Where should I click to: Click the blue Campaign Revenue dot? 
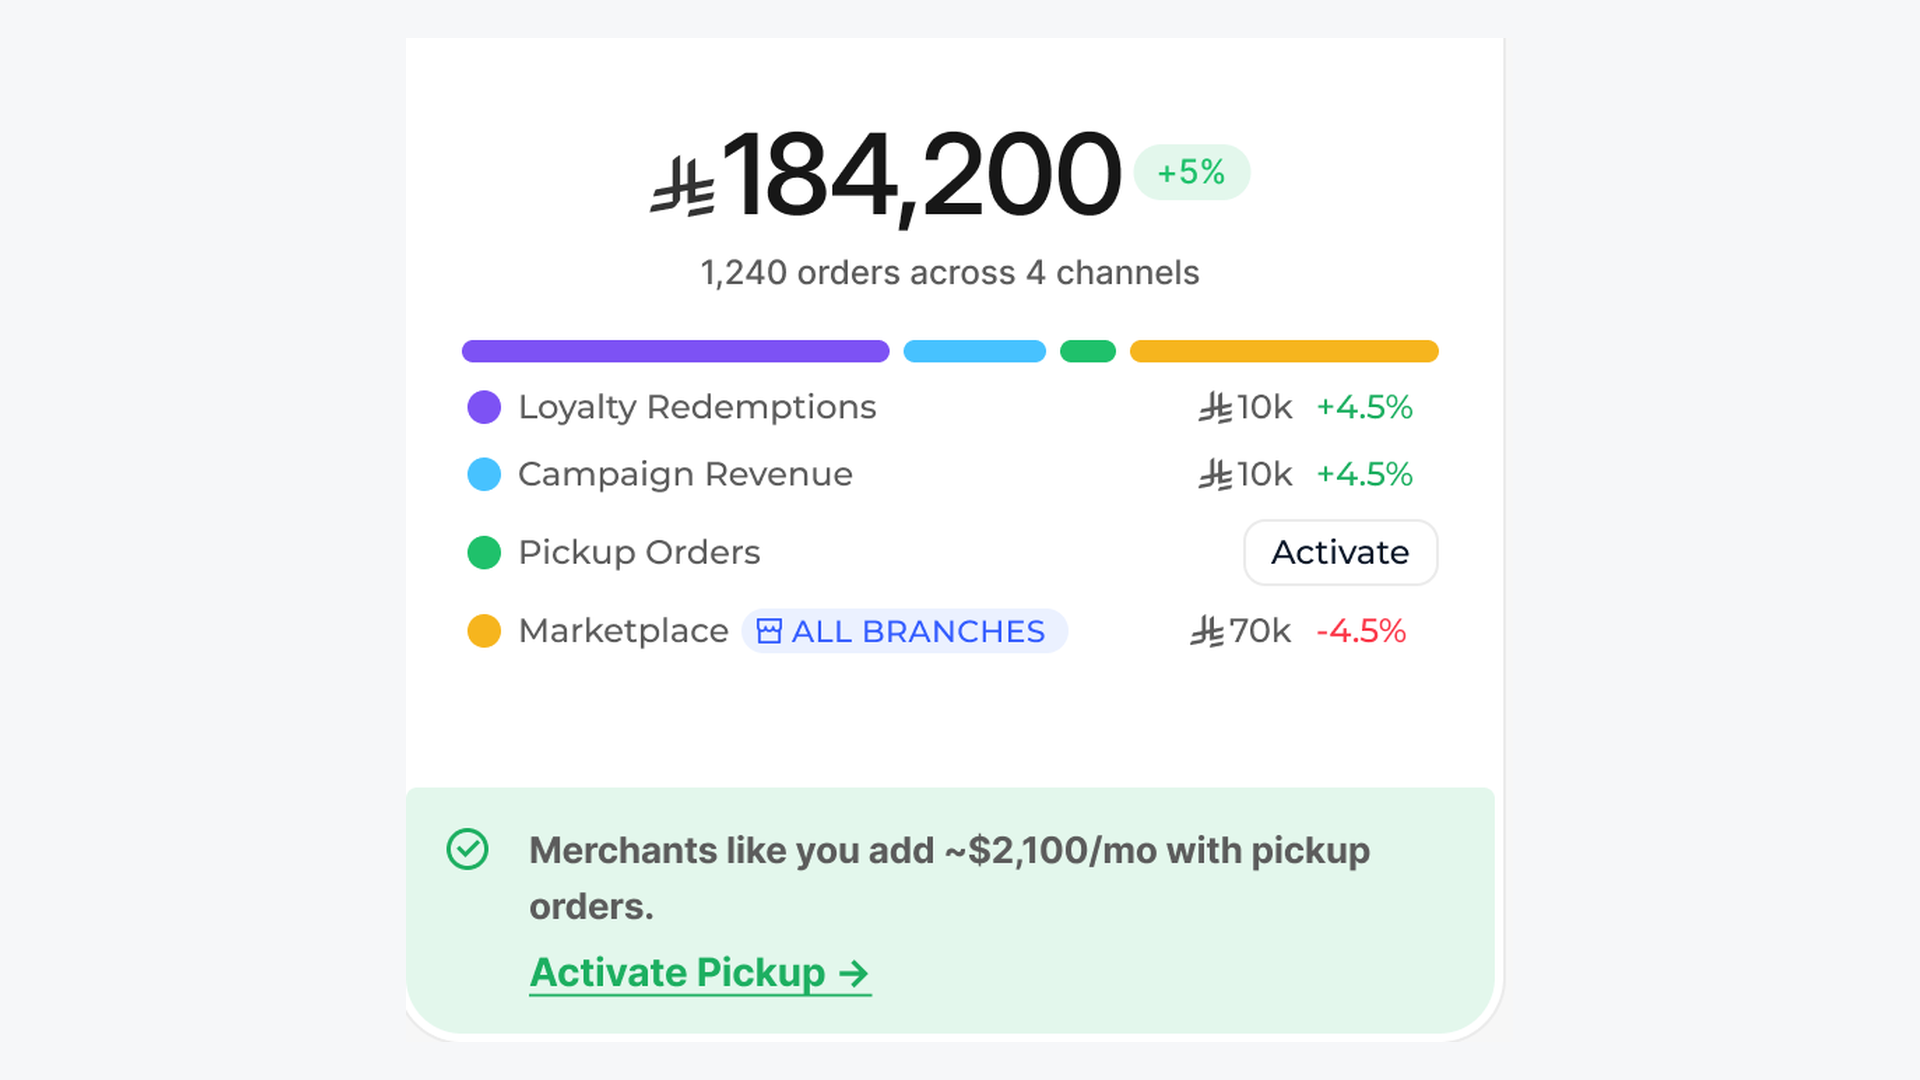coord(484,474)
